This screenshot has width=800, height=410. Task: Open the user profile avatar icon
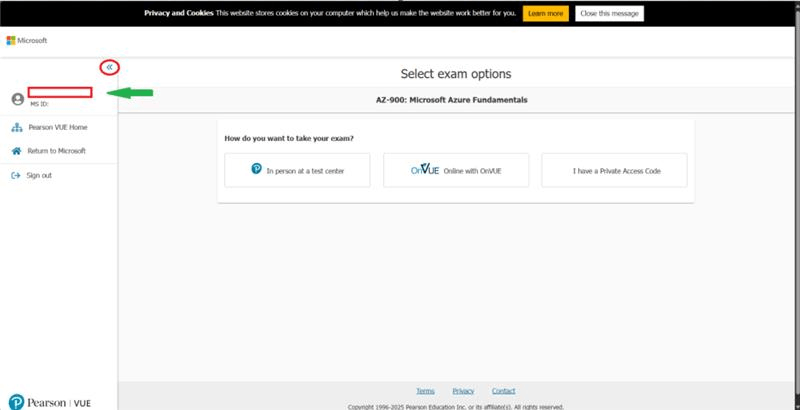click(x=18, y=99)
